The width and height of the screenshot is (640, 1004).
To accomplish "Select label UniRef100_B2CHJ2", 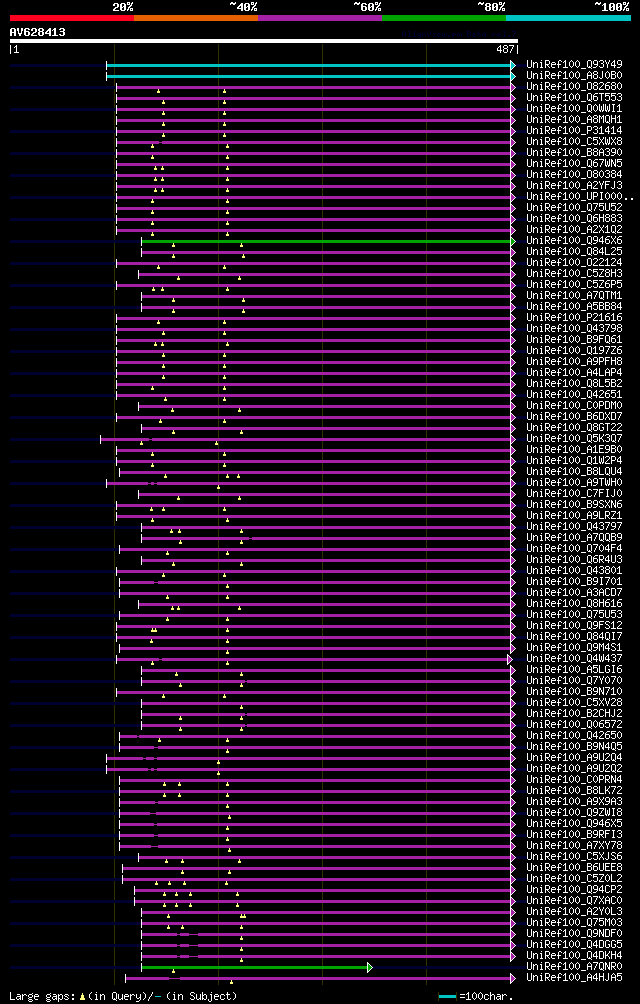I will tap(574, 713).
